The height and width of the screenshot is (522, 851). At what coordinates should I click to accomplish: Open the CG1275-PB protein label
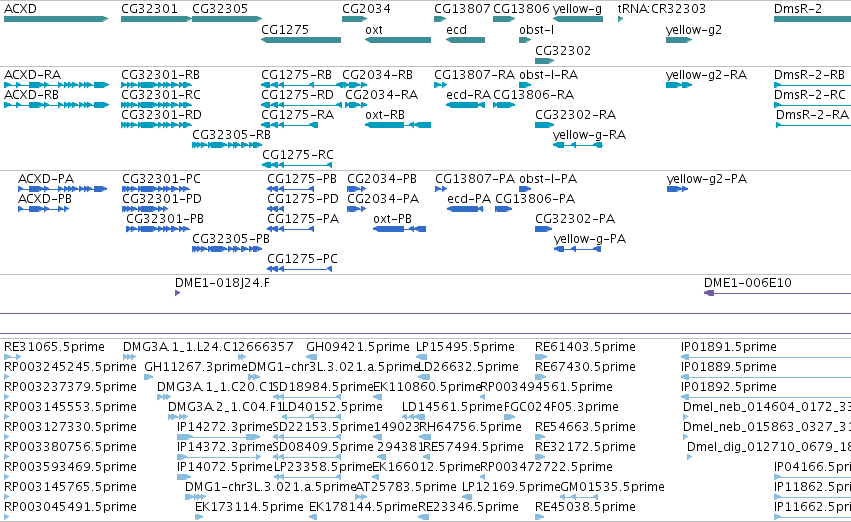coord(302,179)
